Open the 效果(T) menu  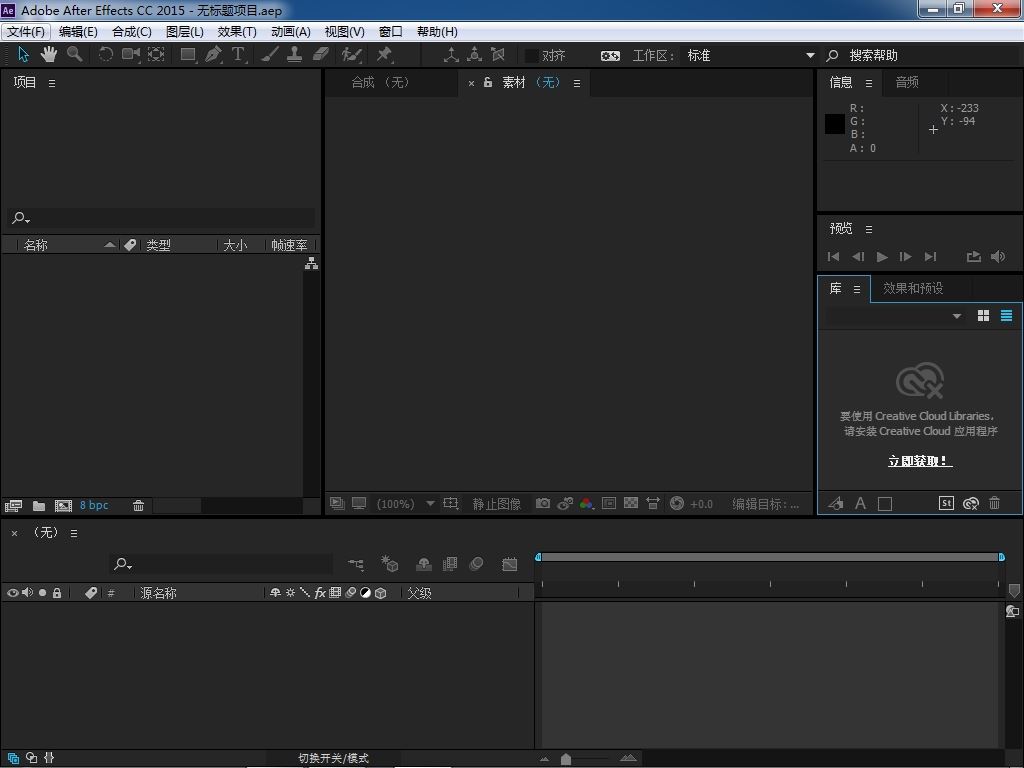(x=237, y=31)
